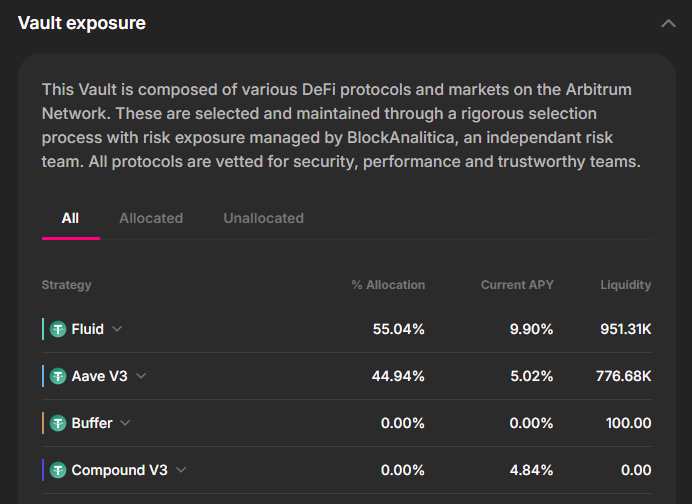The height and width of the screenshot is (504, 692).
Task: Click the Liquidity column header
Action: pos(625,285)
